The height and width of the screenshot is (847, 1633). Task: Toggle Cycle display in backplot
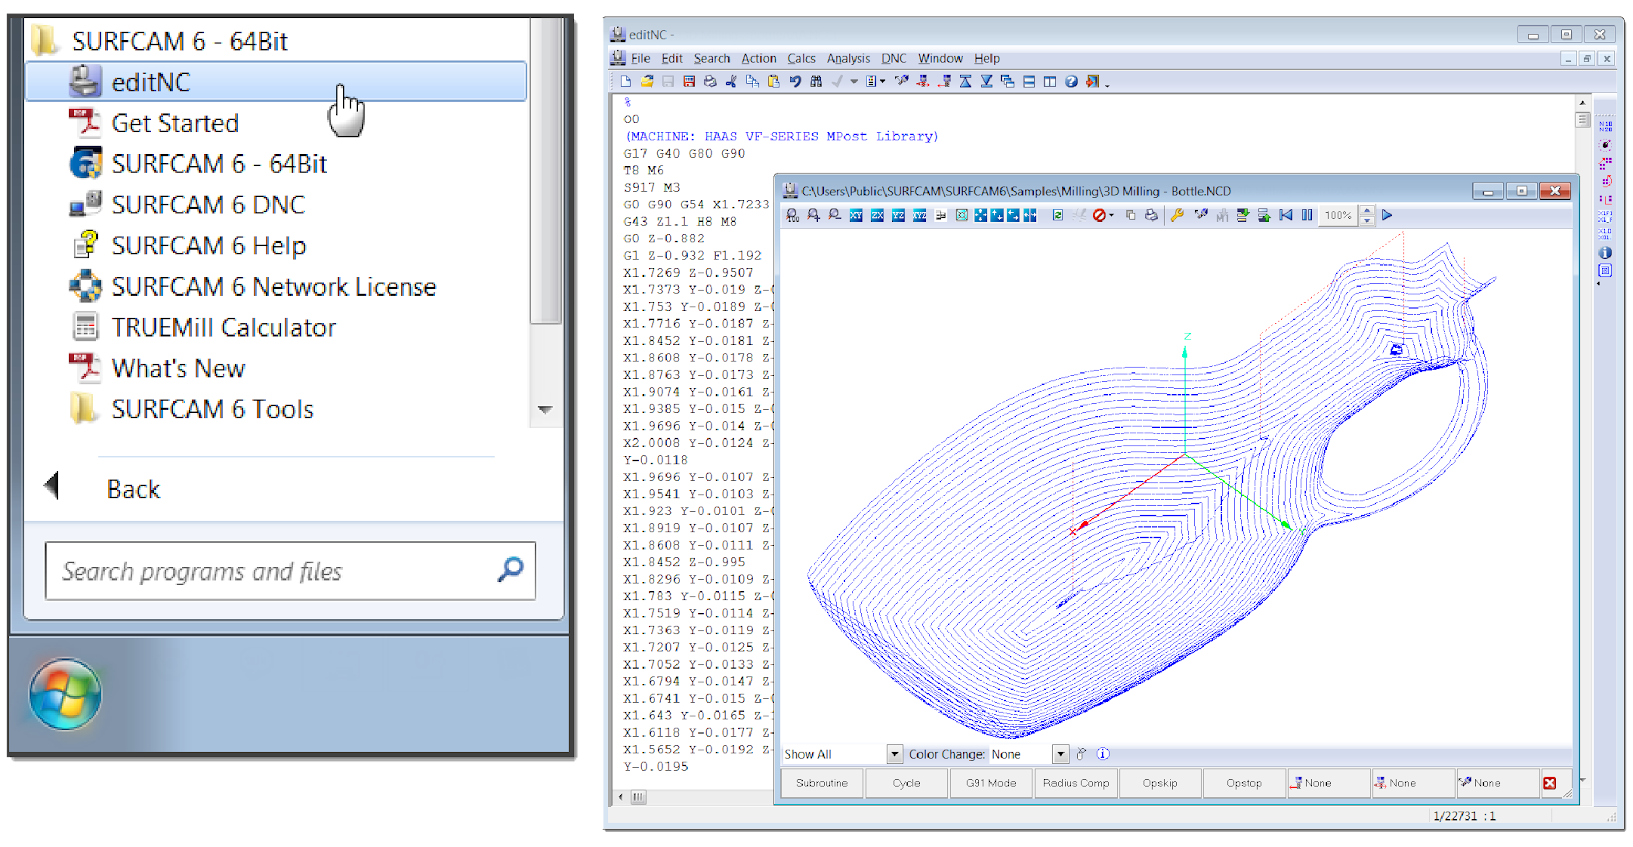pos(907,783)
